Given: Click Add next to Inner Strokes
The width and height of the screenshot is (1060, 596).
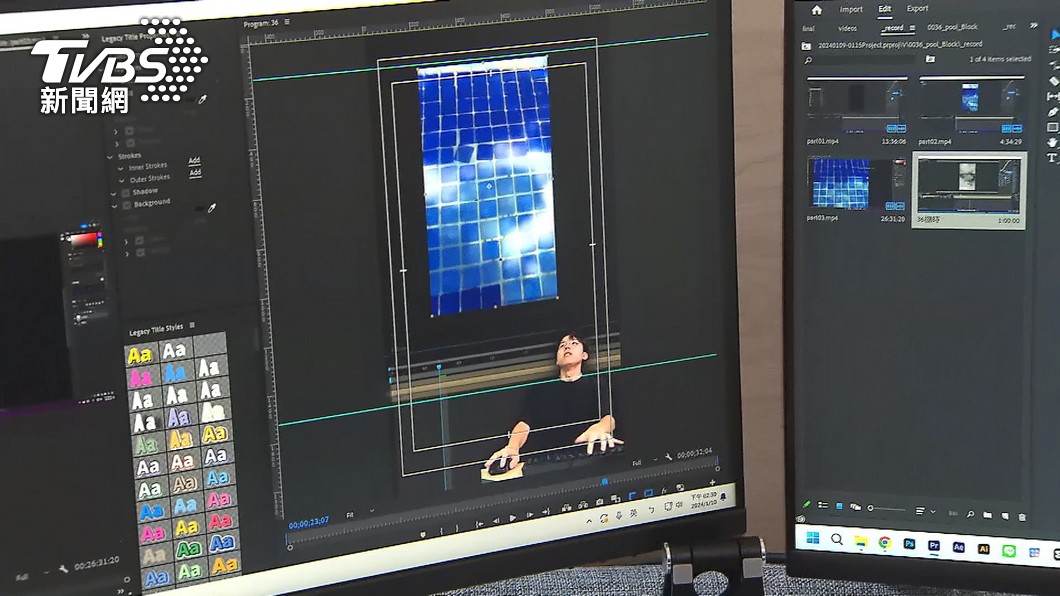Looking at the screenshot, I should [x=194, y=160].
